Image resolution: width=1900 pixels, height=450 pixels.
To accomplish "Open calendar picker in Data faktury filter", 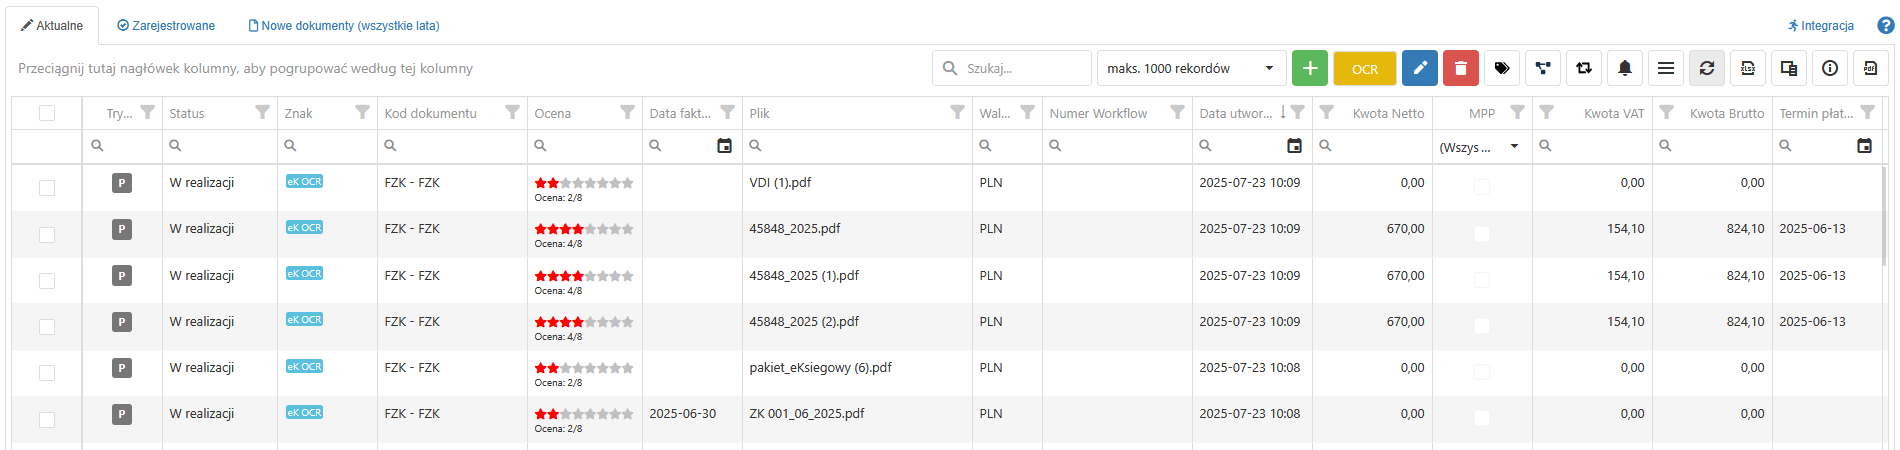I will [x=724, y=146].
